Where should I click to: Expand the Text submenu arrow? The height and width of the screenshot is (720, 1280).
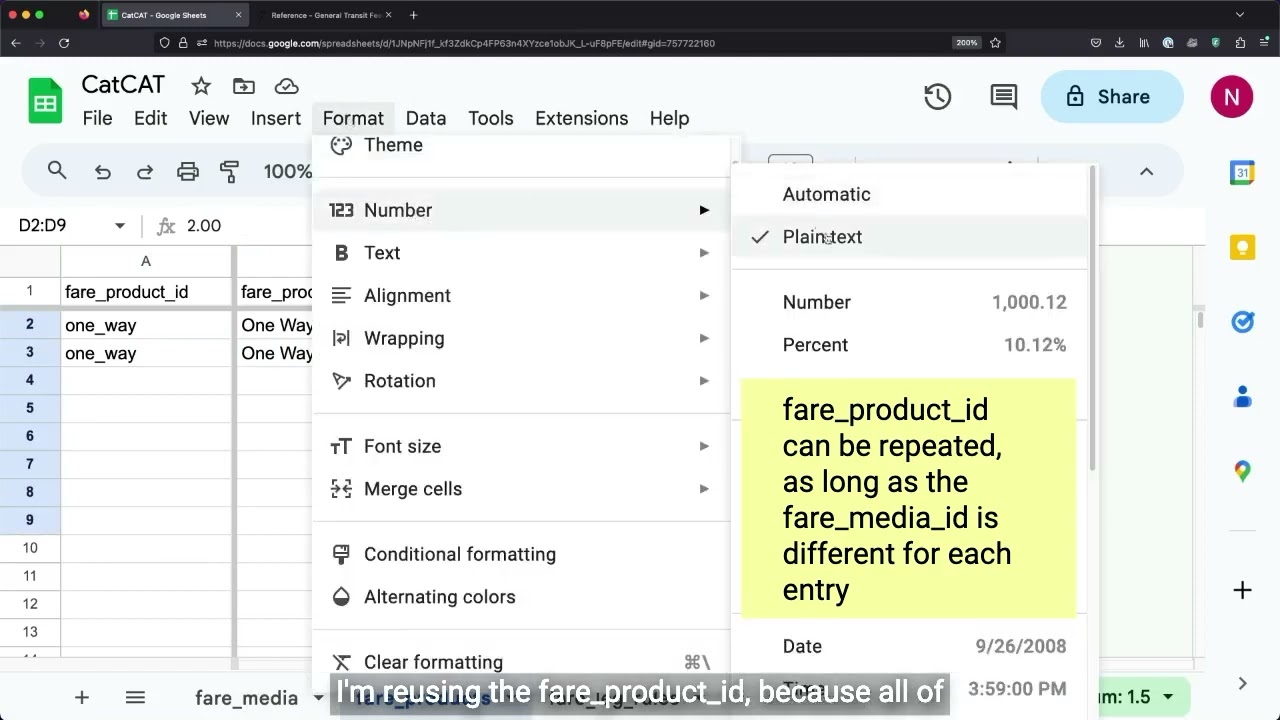point(704,253)
